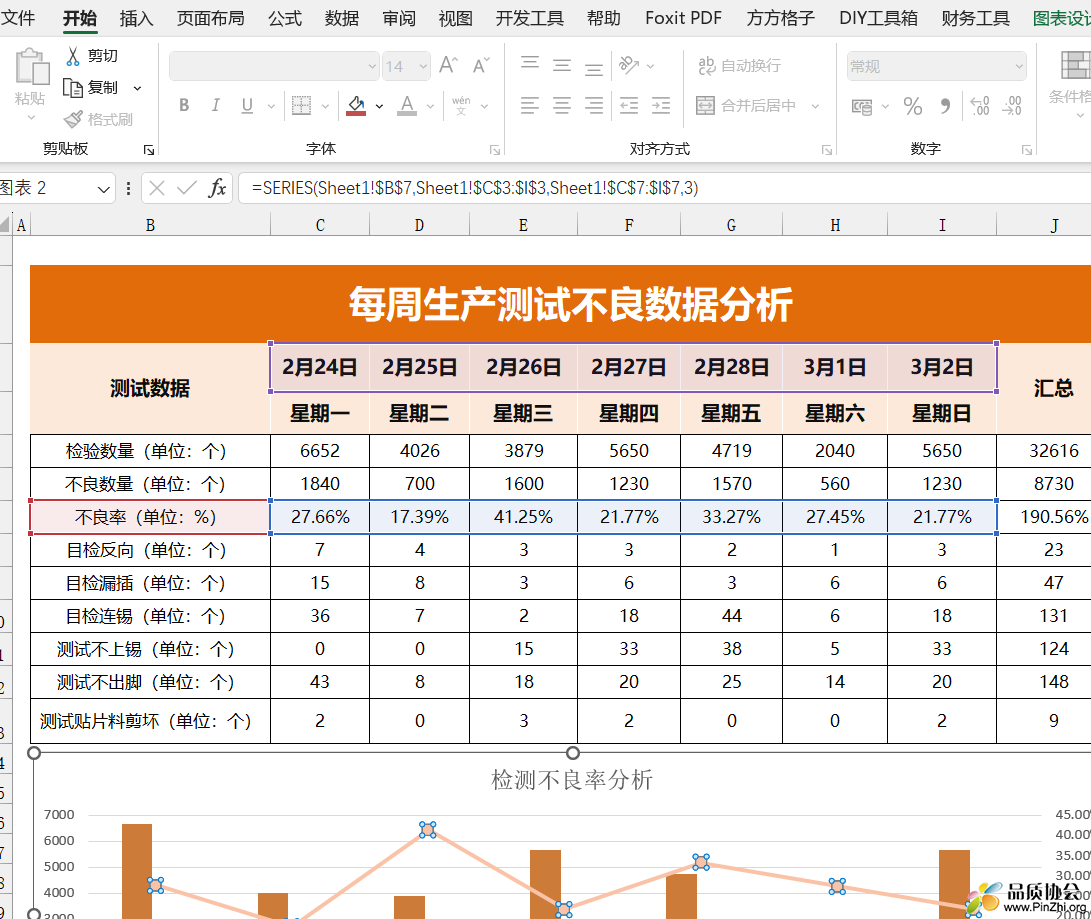Open 剪贴板 dialog launcher
This screenshot has height=919, width=1091.
(x=149, y=150)
